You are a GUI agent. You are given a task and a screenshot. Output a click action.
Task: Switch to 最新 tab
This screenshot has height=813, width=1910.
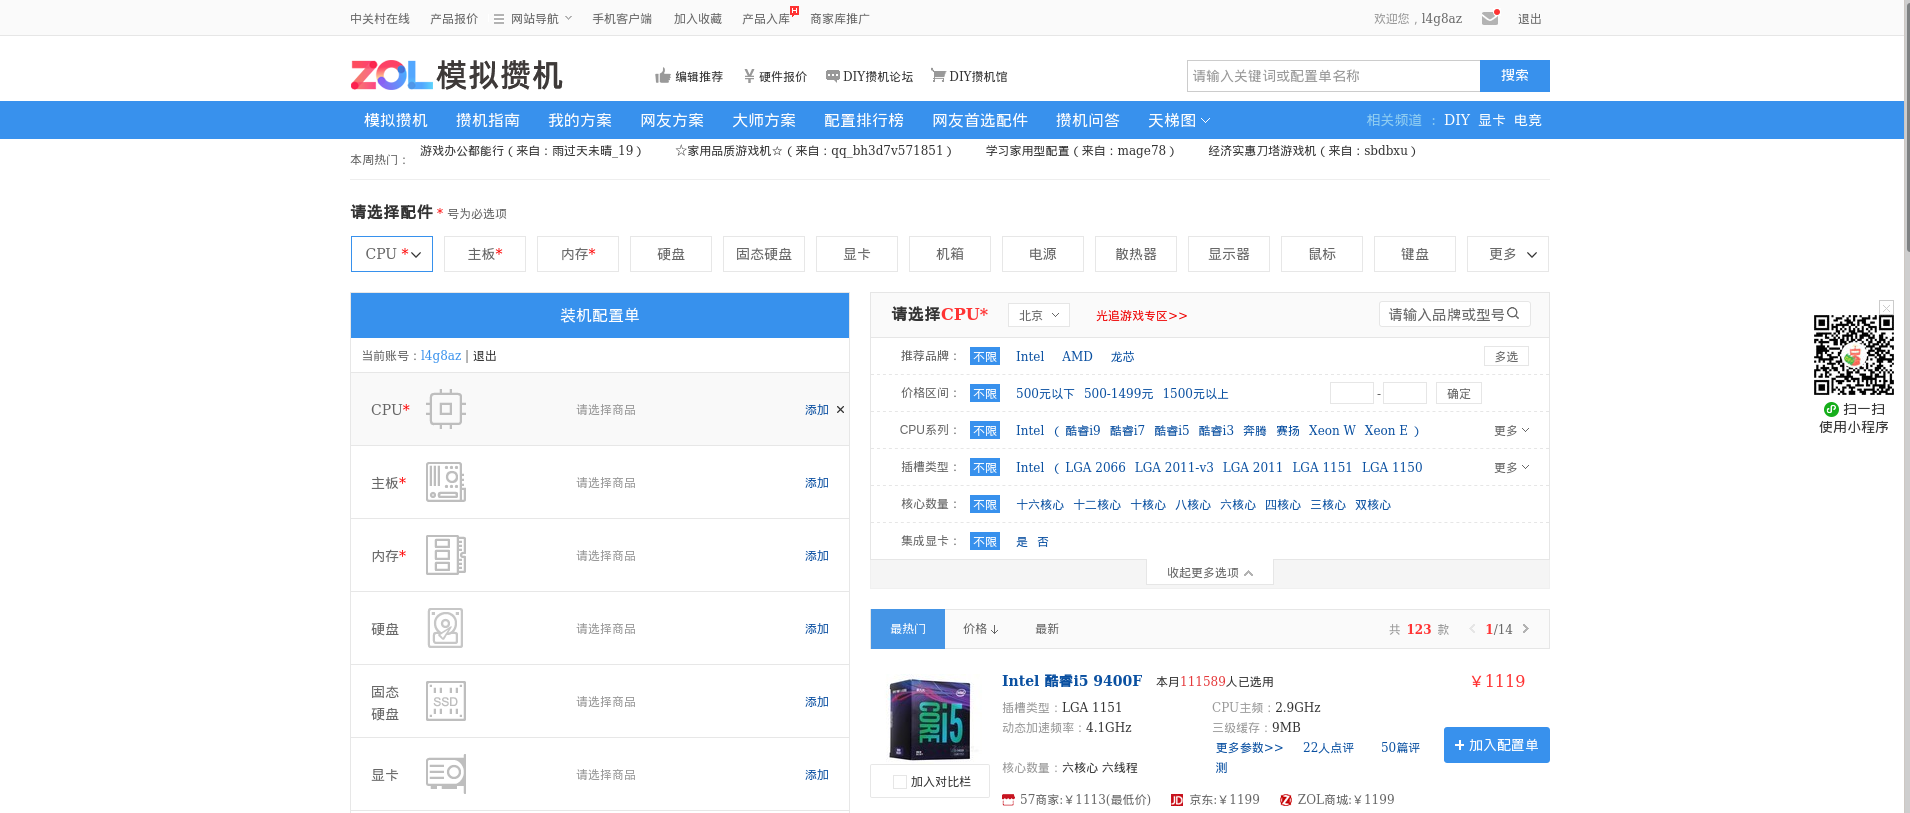1047,629
